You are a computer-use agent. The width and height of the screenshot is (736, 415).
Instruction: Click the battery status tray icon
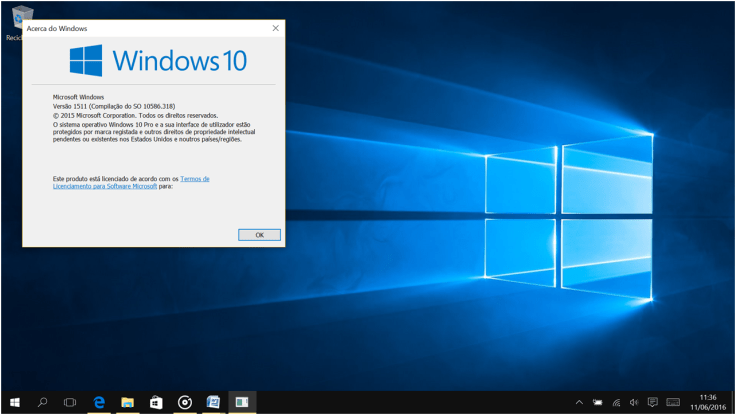pyautogui.click(x=599, y=402)
